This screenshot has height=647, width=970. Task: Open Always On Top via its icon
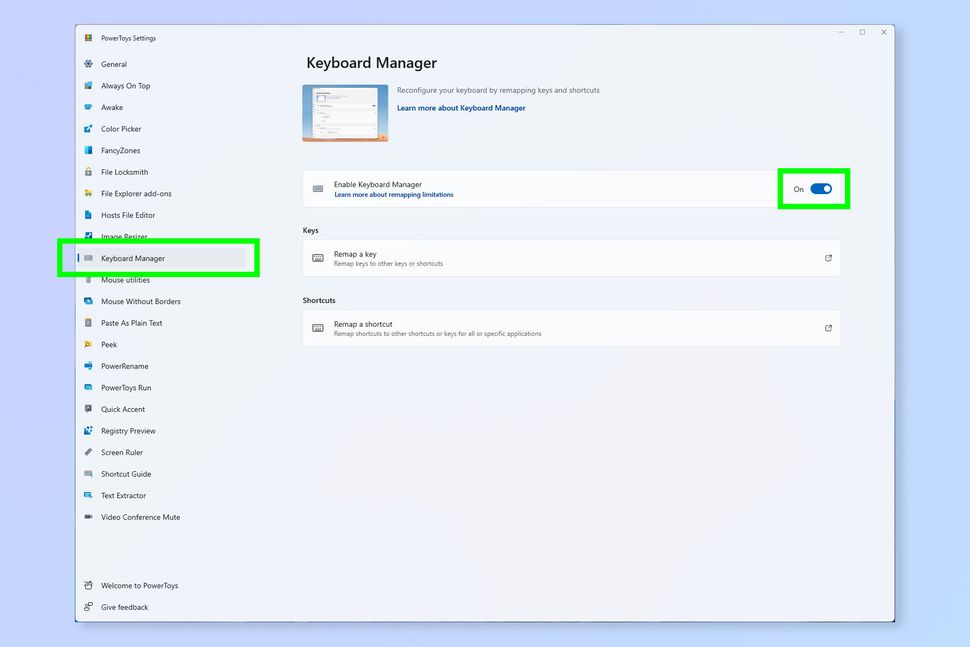point(90,85)
